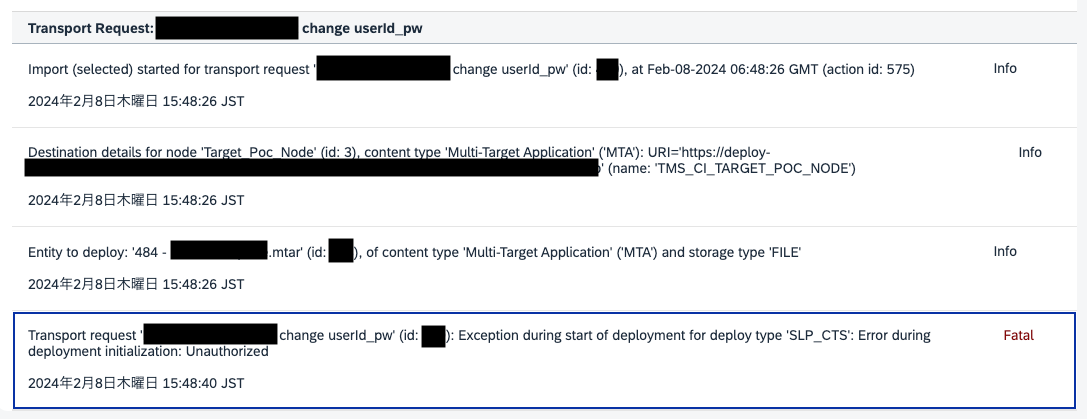The image size is (1087, 419).
Task: Open the 'Entity to deploy' log entry
Action: pos(544,268)
